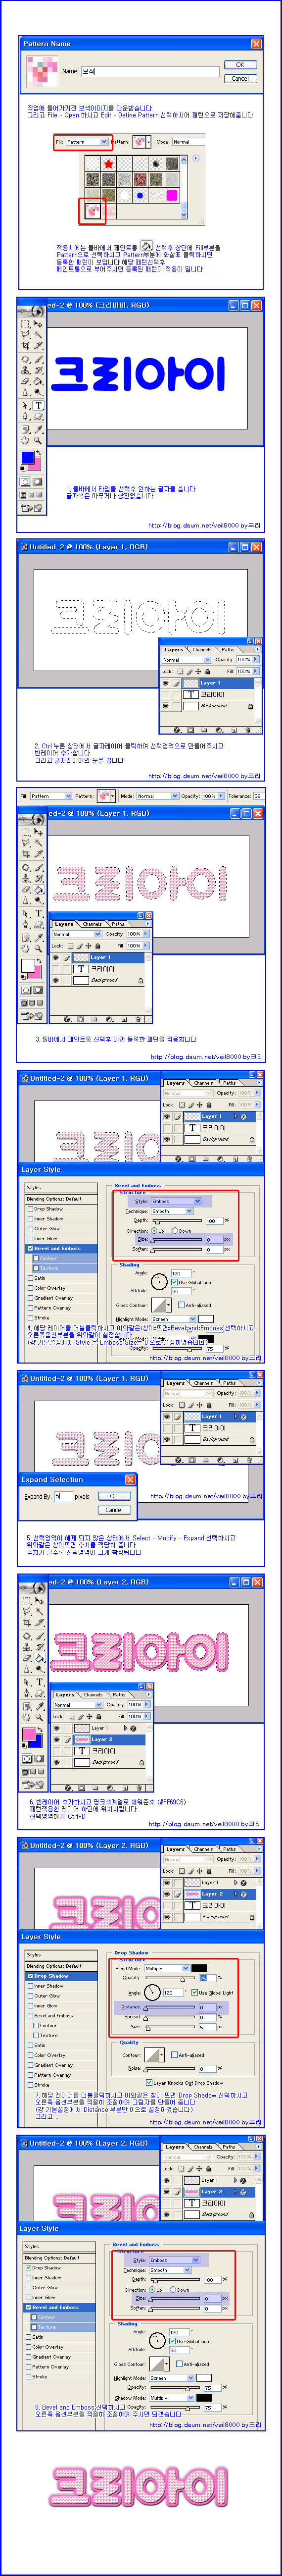Select Move tool in the 크리아이 RGB window toolbox
Image resolution: width=282 pixels, height=2576 pixels.
(x=38, y=324)
